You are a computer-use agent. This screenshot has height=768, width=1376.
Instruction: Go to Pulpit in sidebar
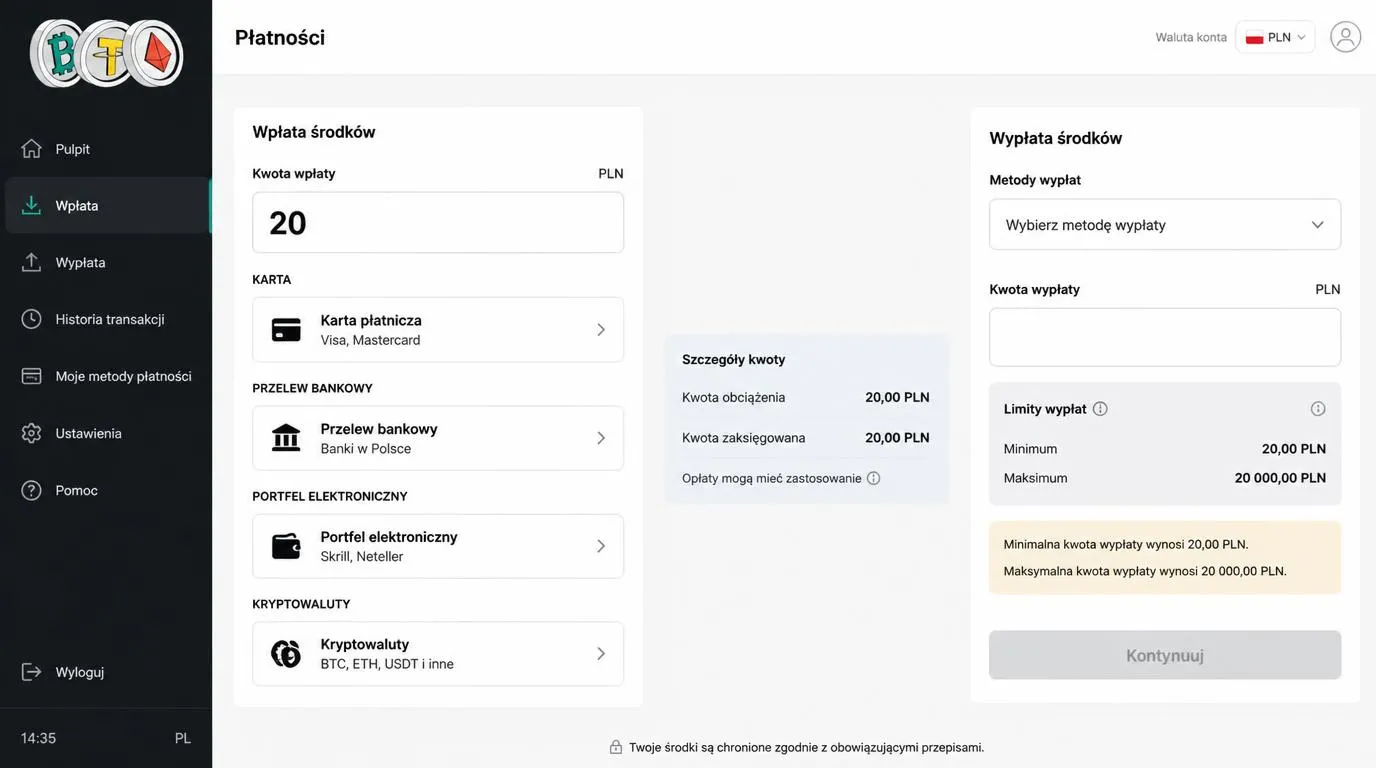[107, 149]
